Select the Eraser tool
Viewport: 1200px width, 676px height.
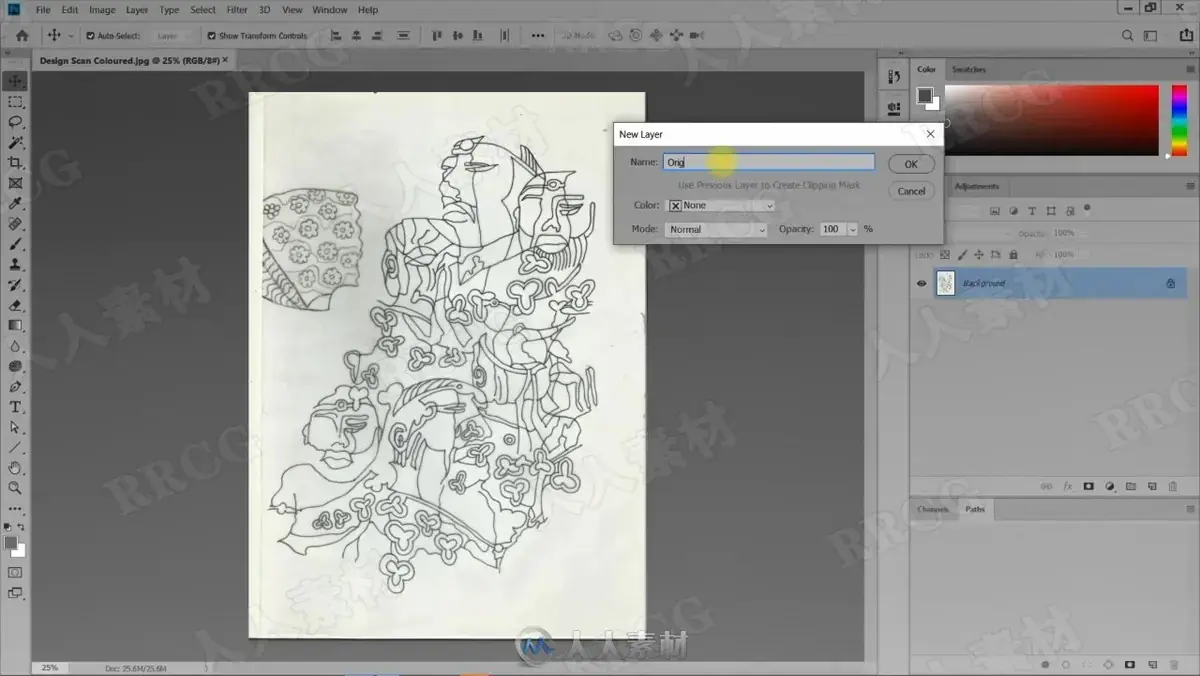pos(15,305)
